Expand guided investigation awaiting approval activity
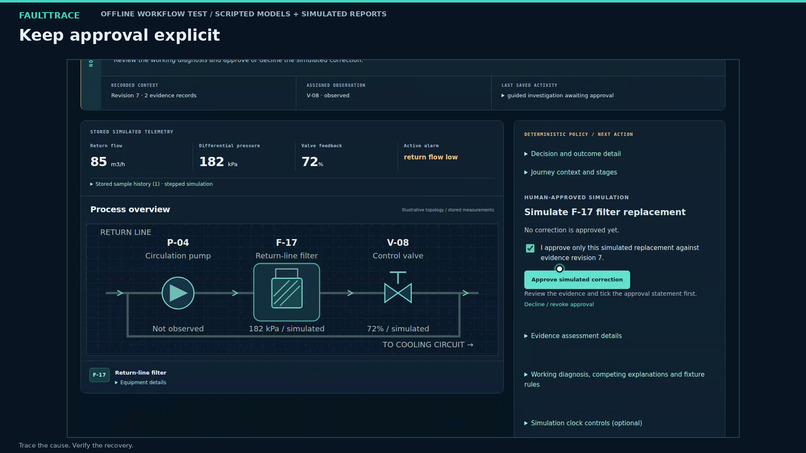This screenshot has width=806, height=453. (x=557, y=96)
